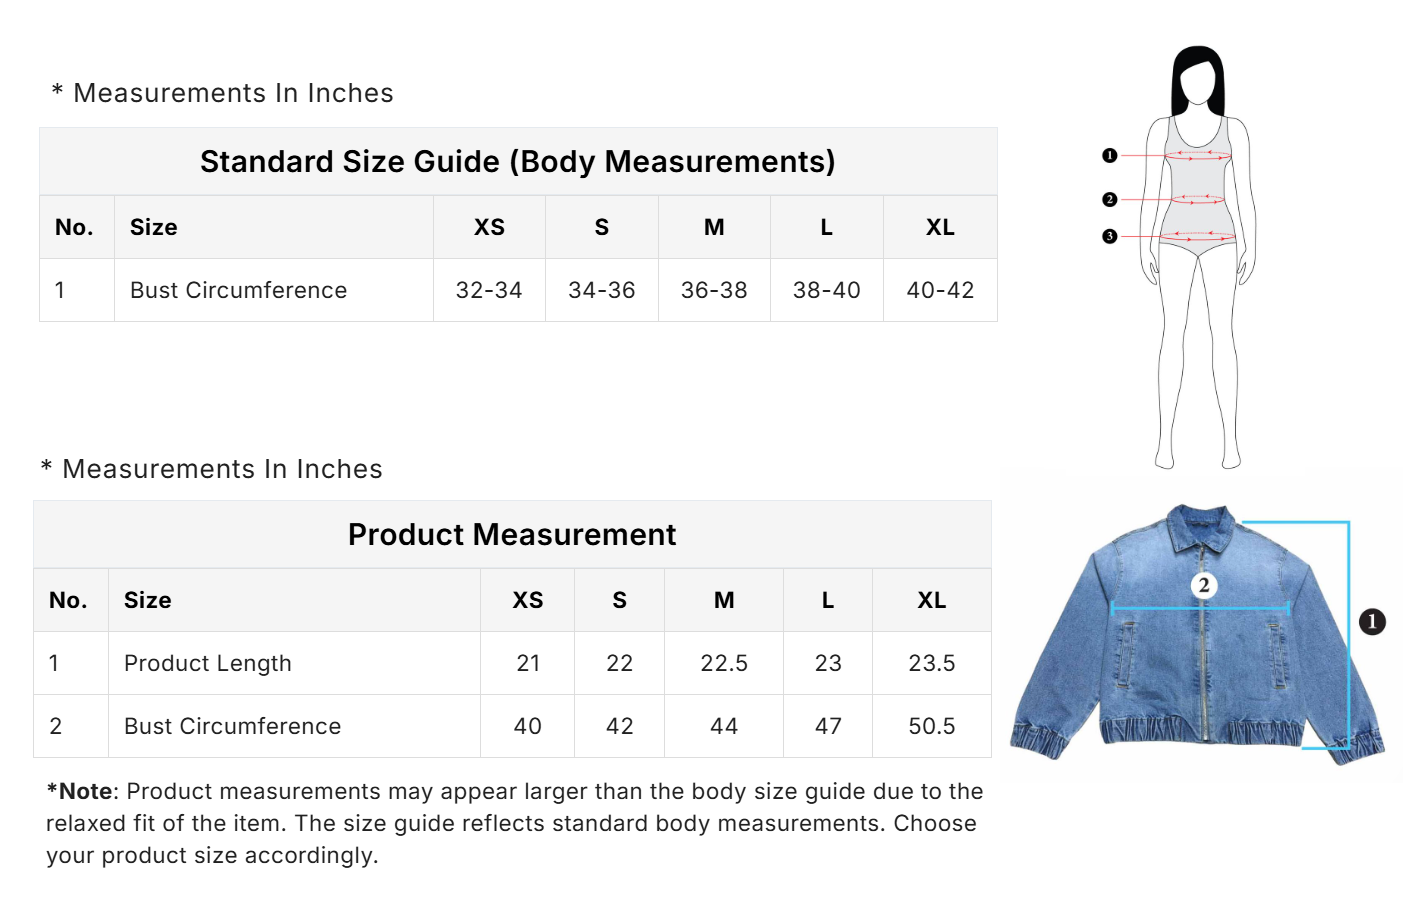Click marker 2 on the body figure

click(1109, 200)
